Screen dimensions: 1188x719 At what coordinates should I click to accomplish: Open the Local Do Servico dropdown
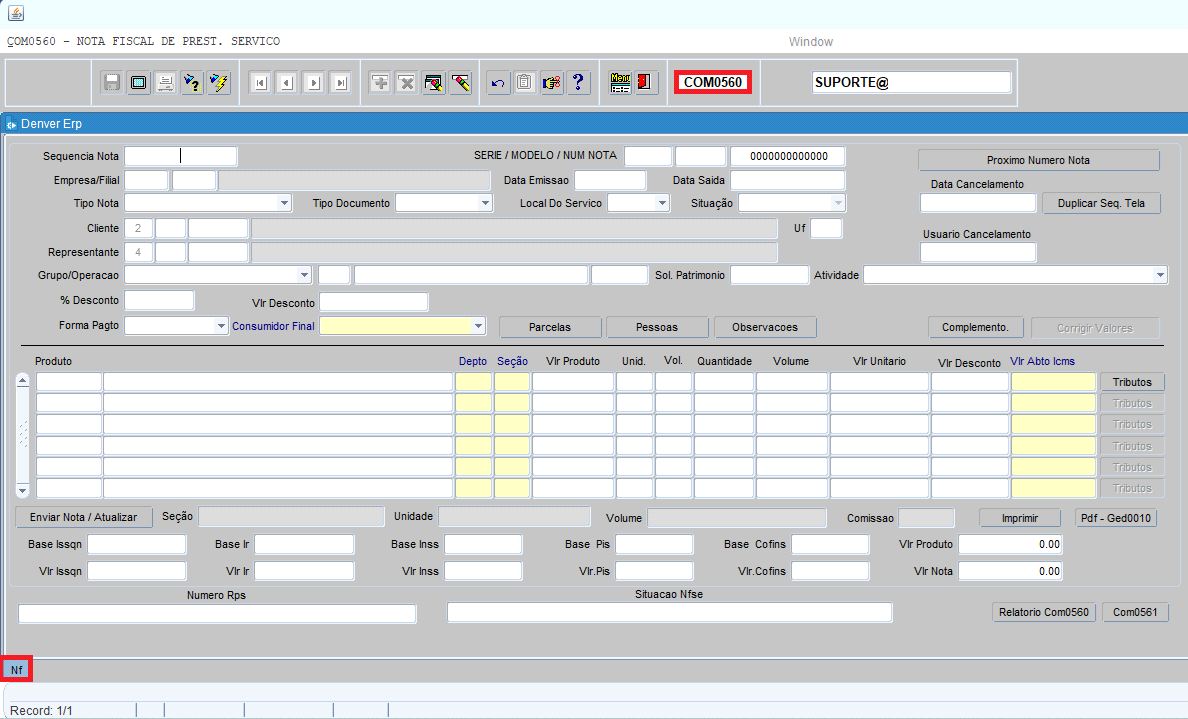[662, 203]
